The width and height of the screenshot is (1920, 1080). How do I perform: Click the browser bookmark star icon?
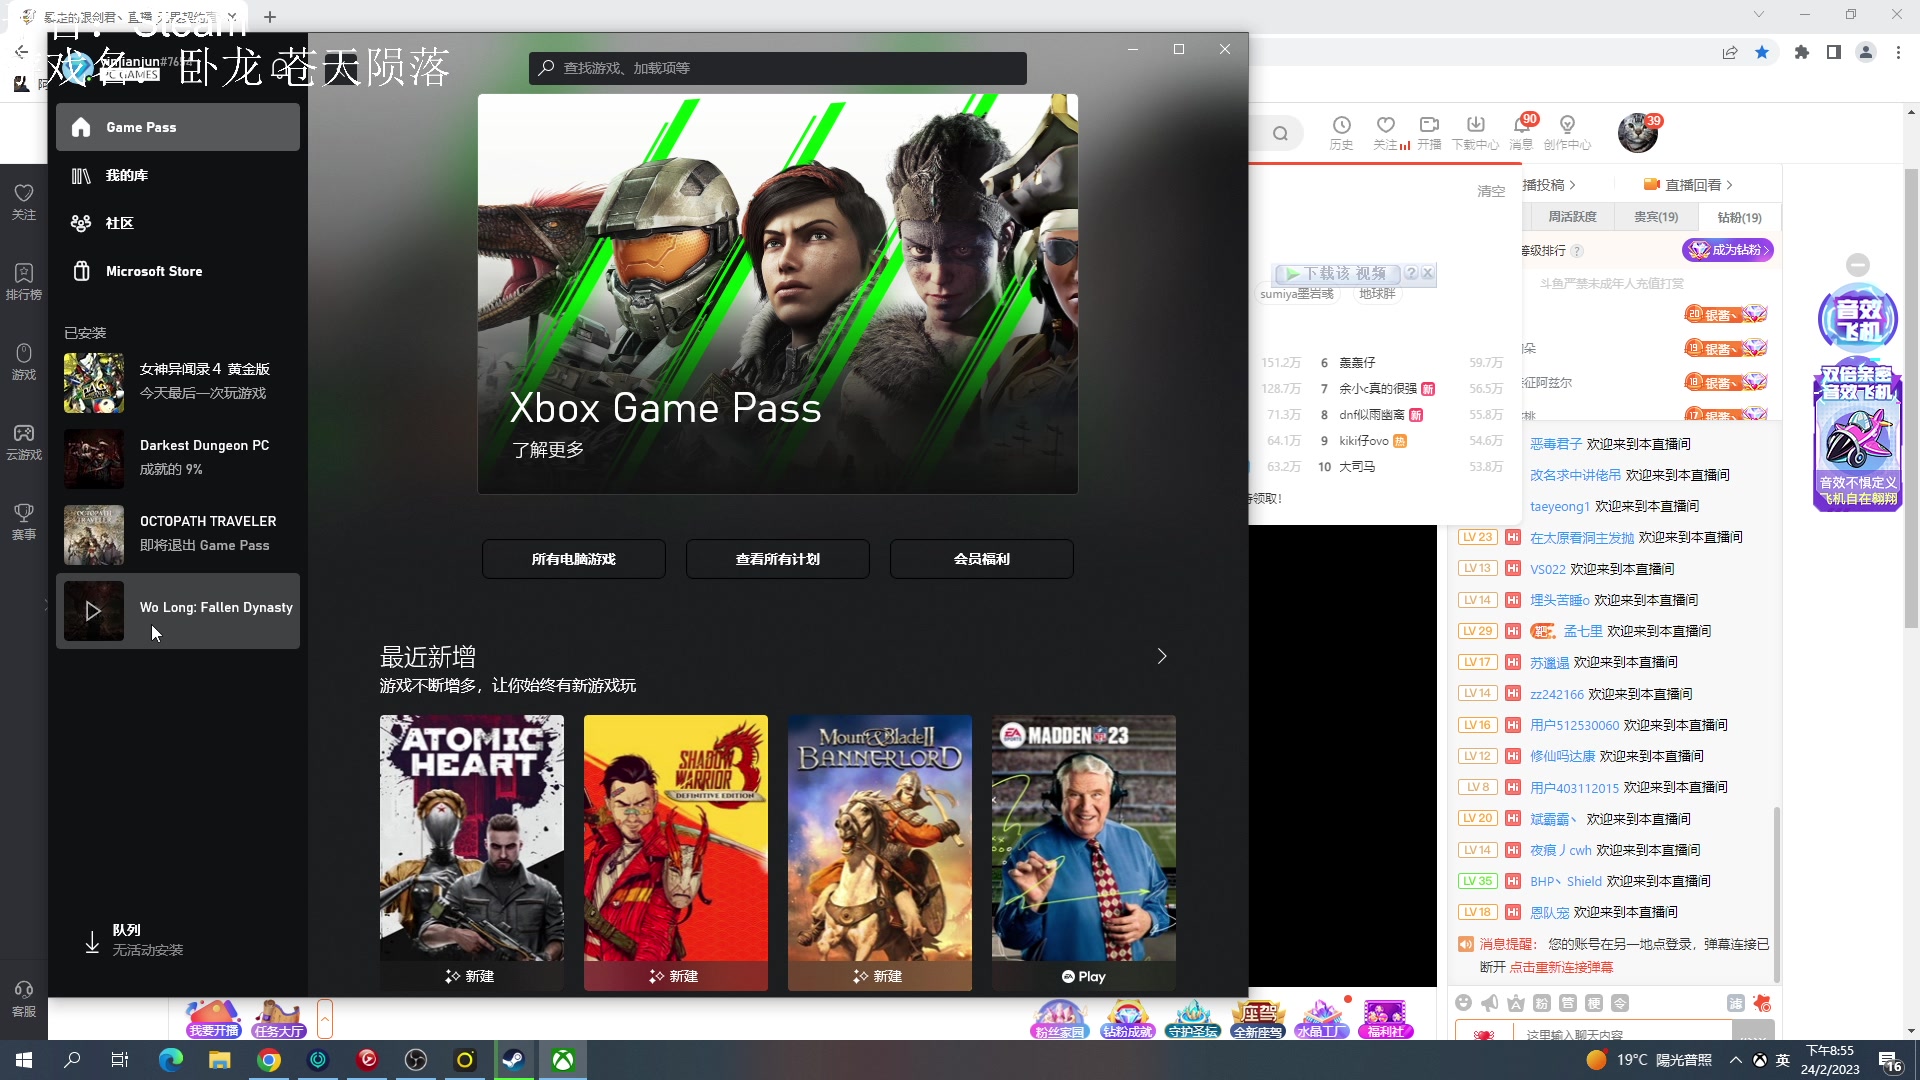pos(1762,53)
